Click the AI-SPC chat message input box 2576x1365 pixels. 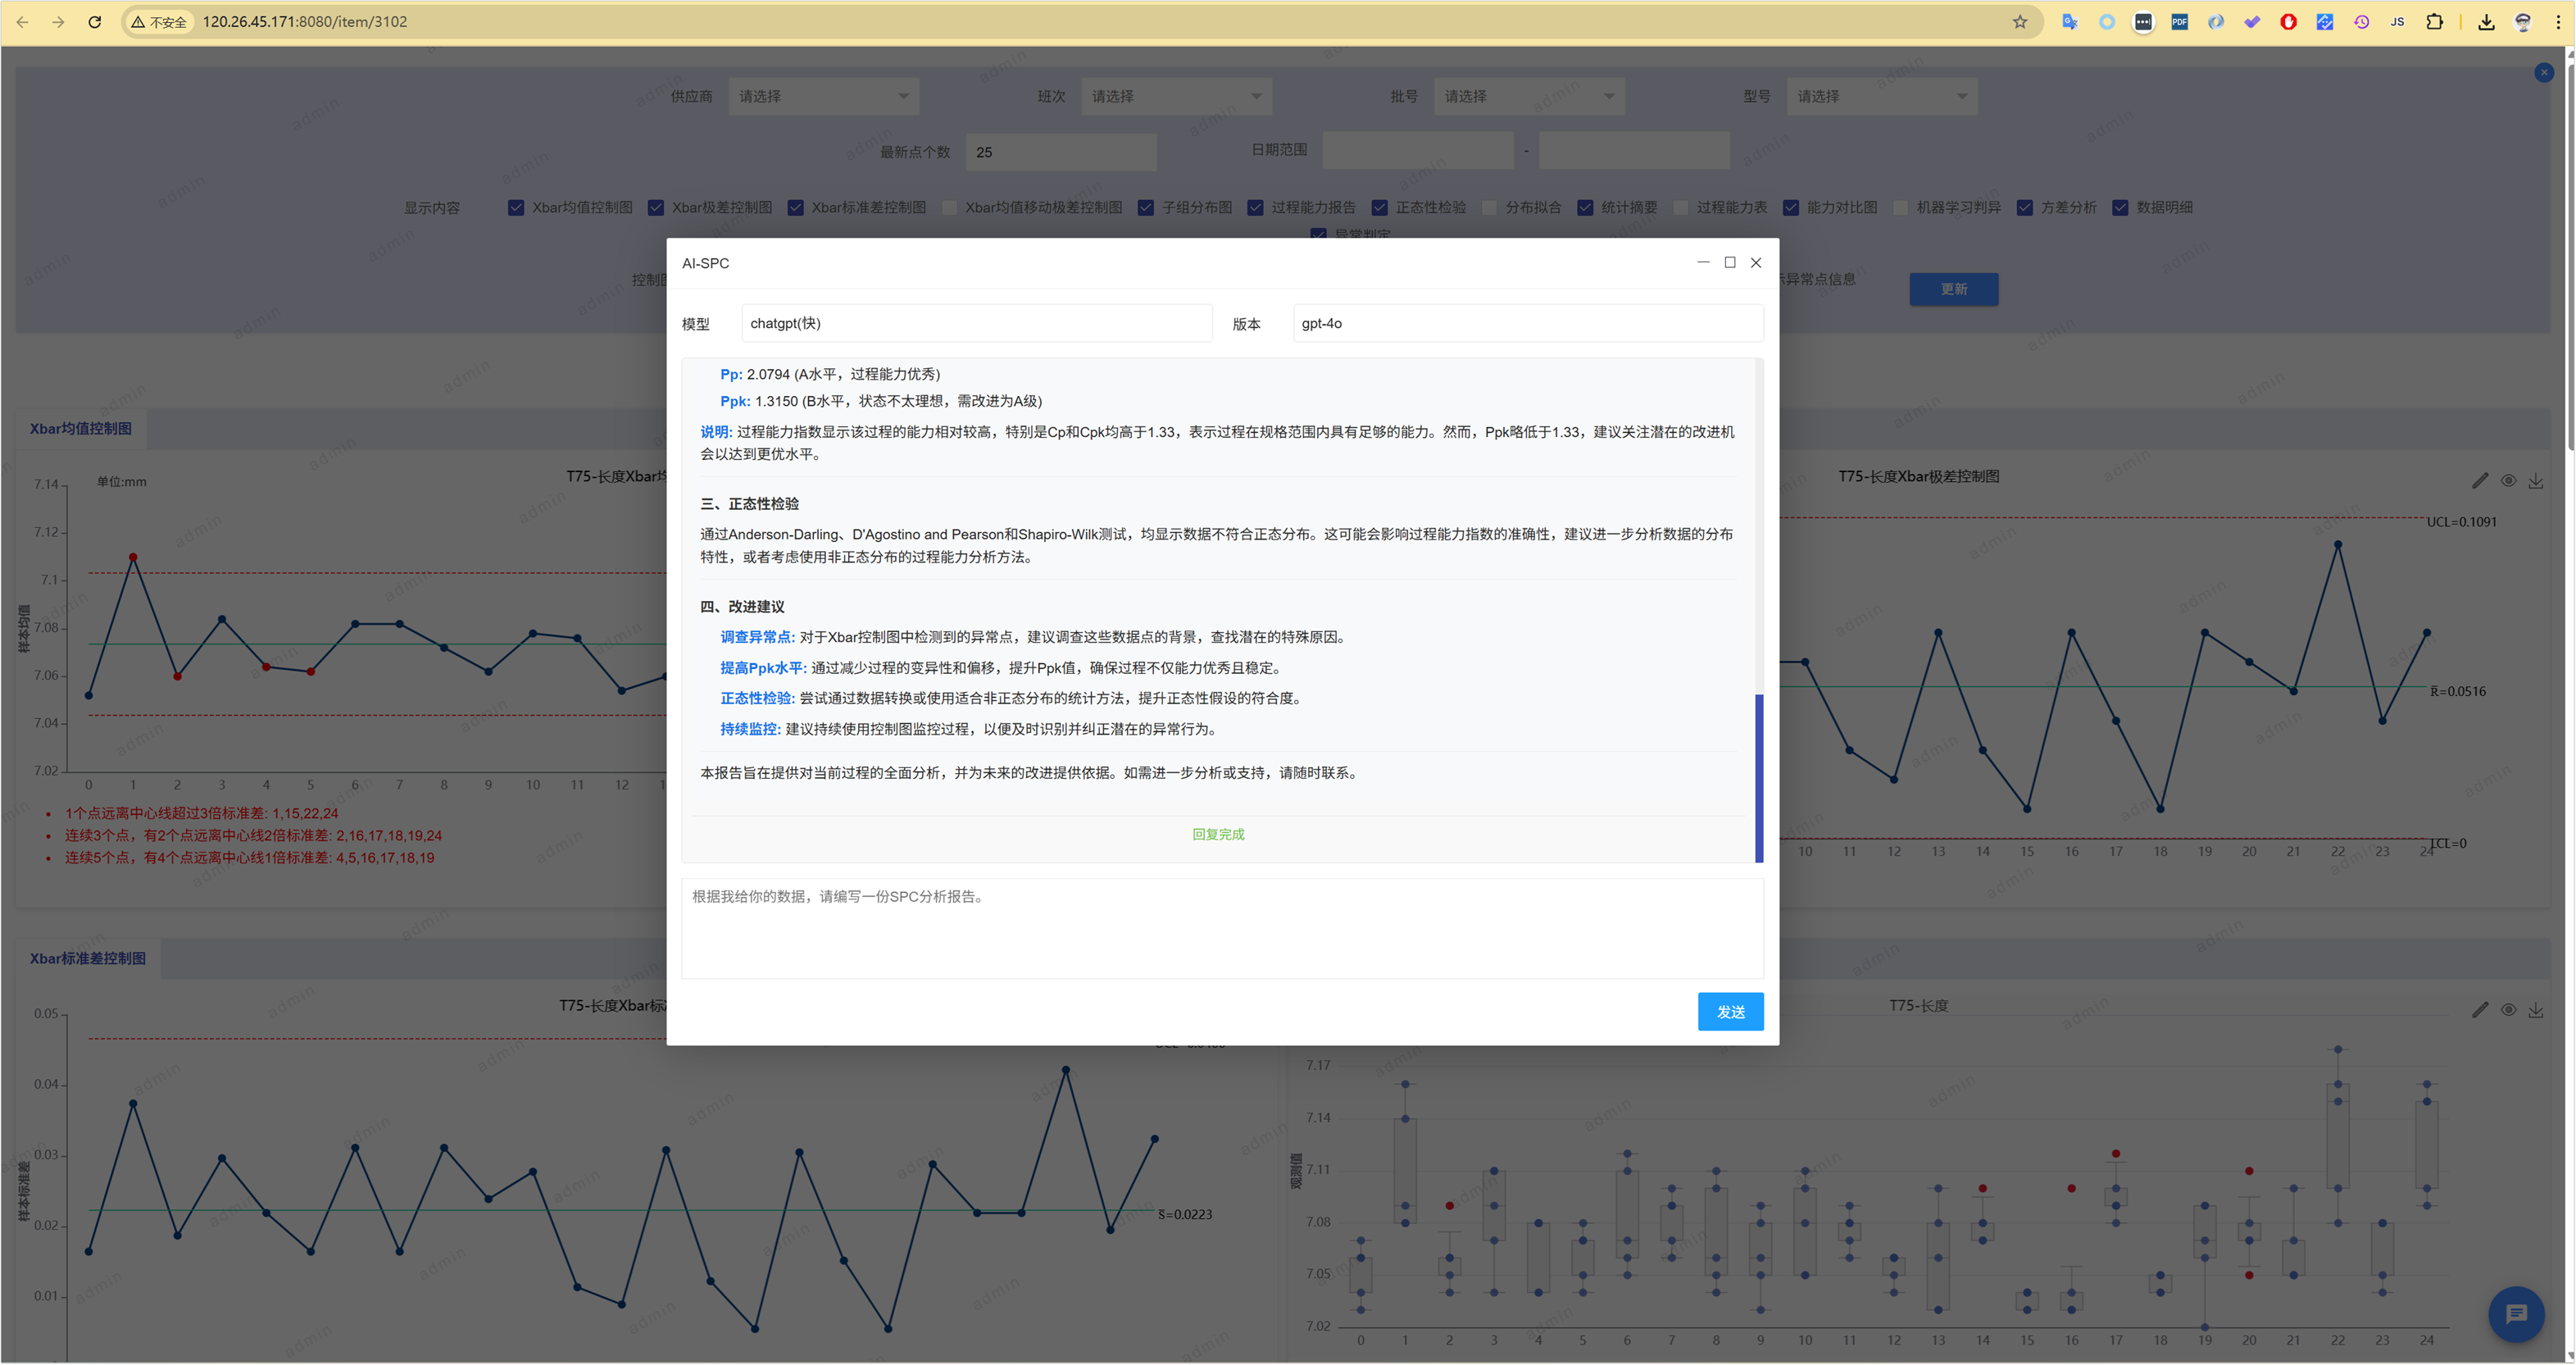click(1222, 928)
